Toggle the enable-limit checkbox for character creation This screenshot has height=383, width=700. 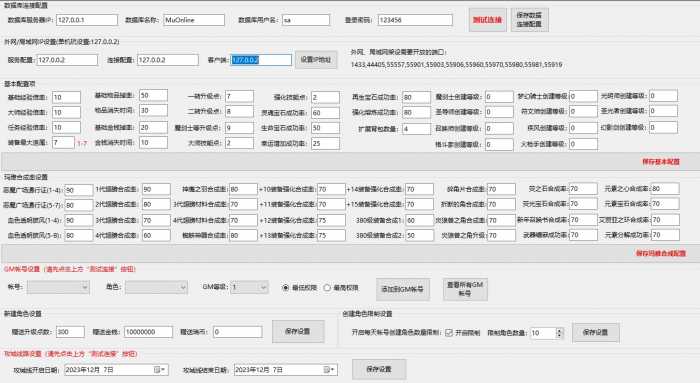pyautogui.click(x=449, y=333)
